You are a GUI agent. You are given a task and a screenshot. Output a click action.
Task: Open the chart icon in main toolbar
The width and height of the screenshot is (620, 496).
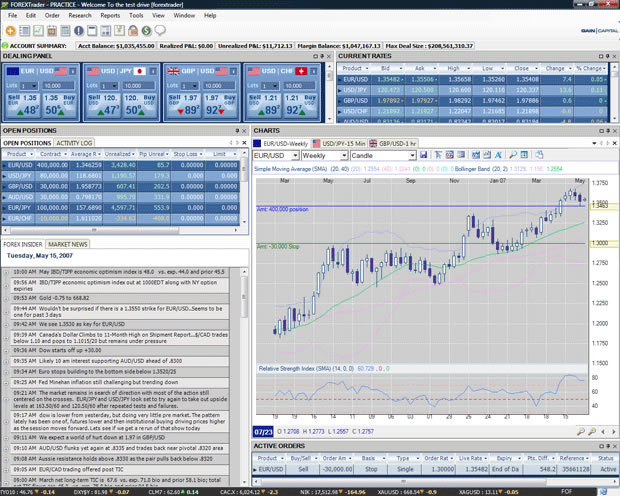38,30
